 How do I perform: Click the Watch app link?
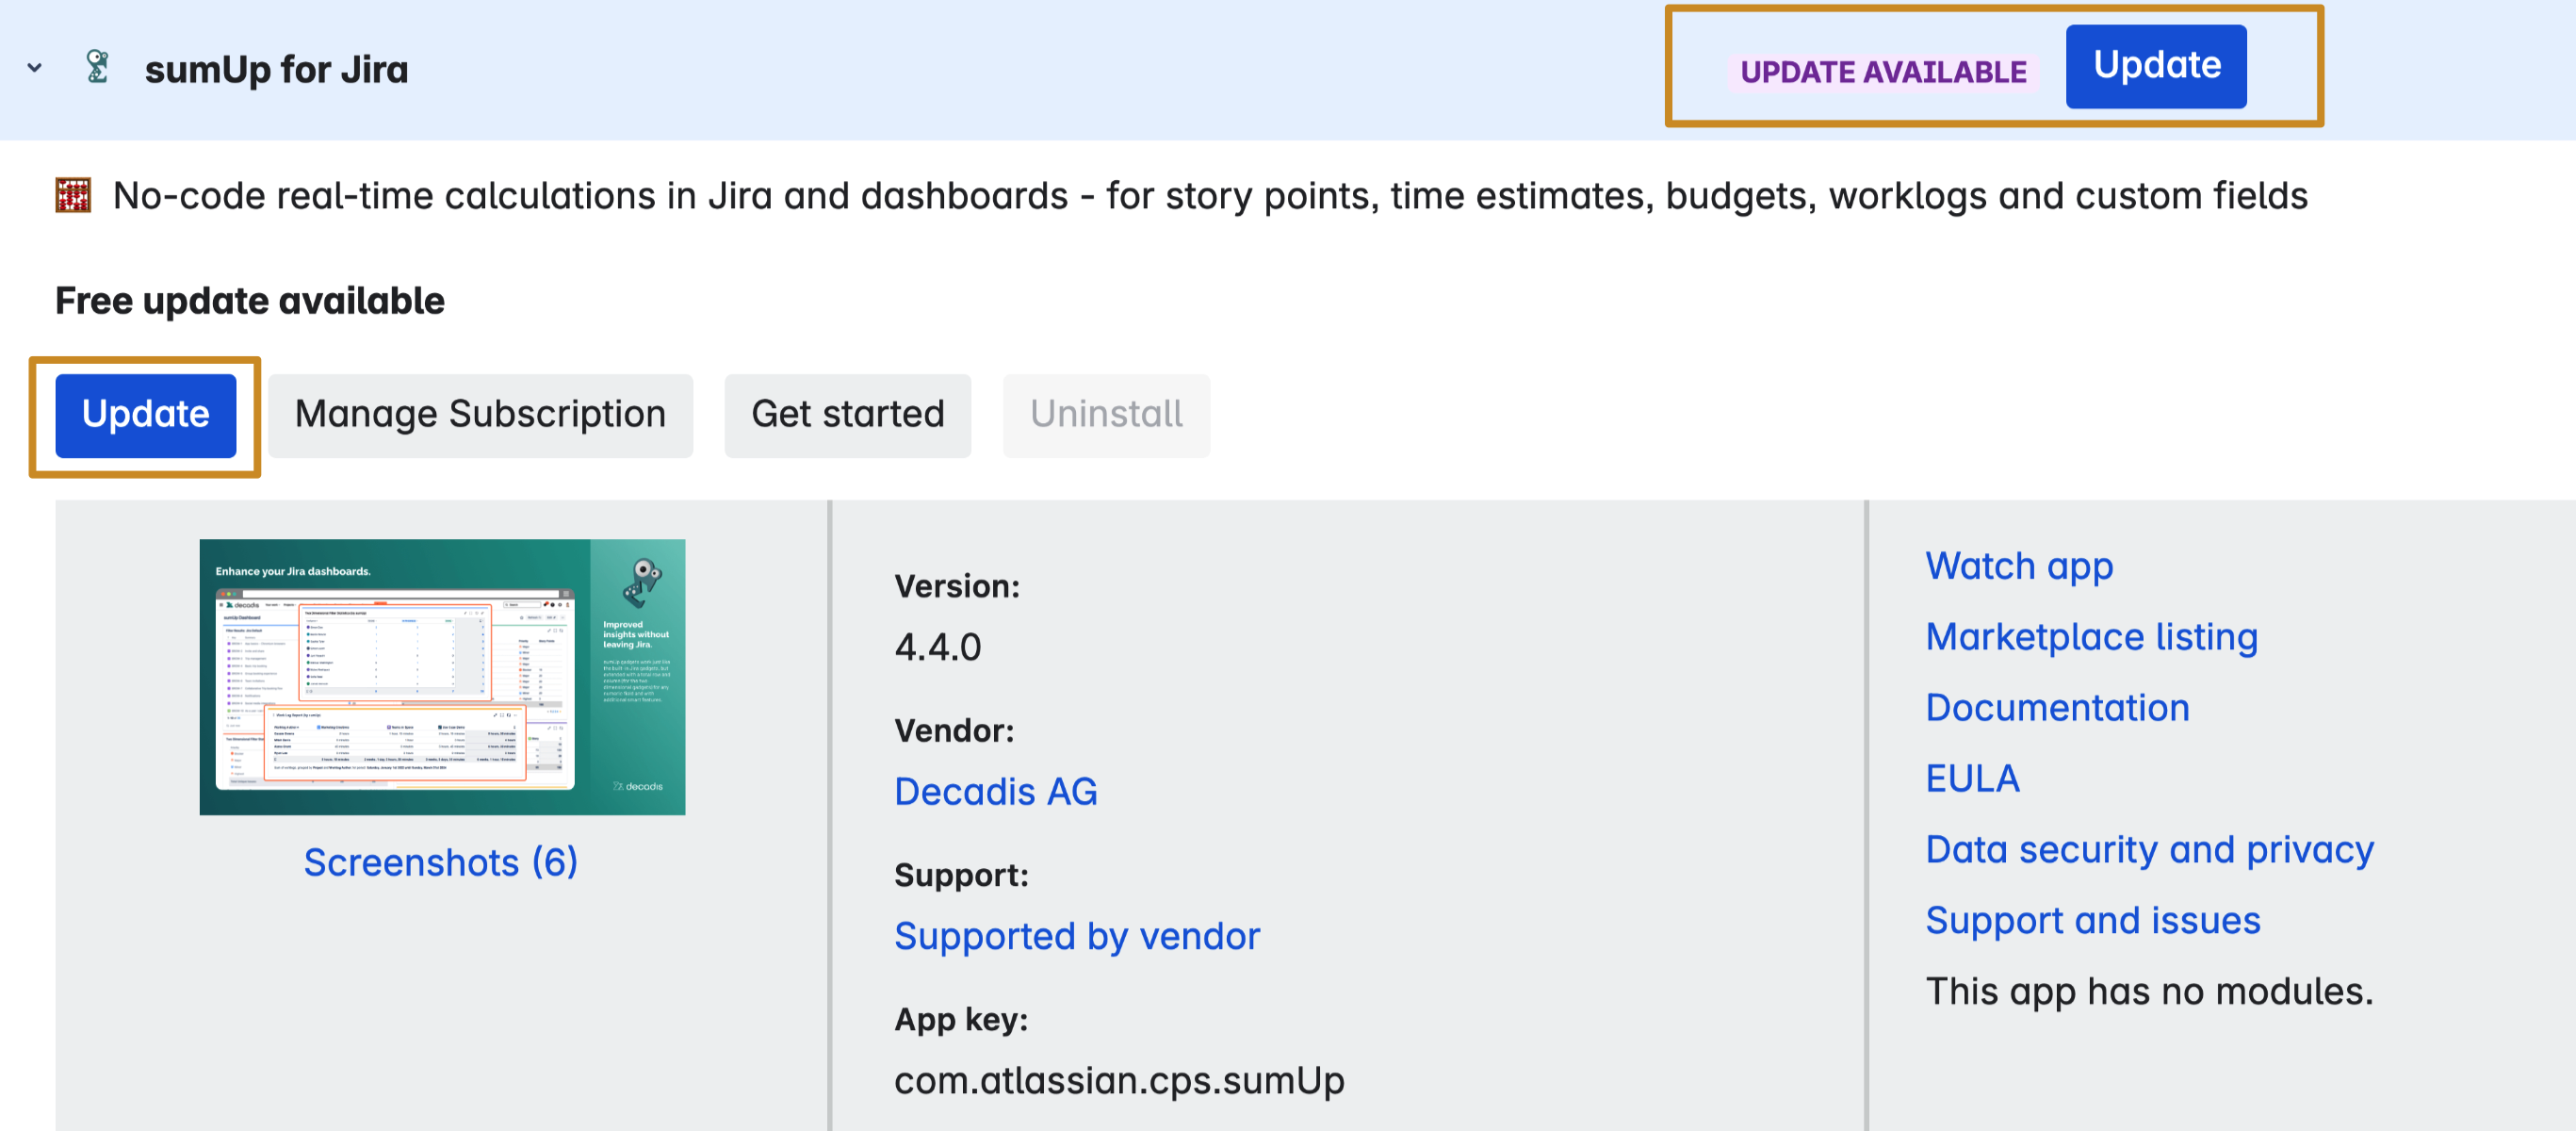[2018, 566]
